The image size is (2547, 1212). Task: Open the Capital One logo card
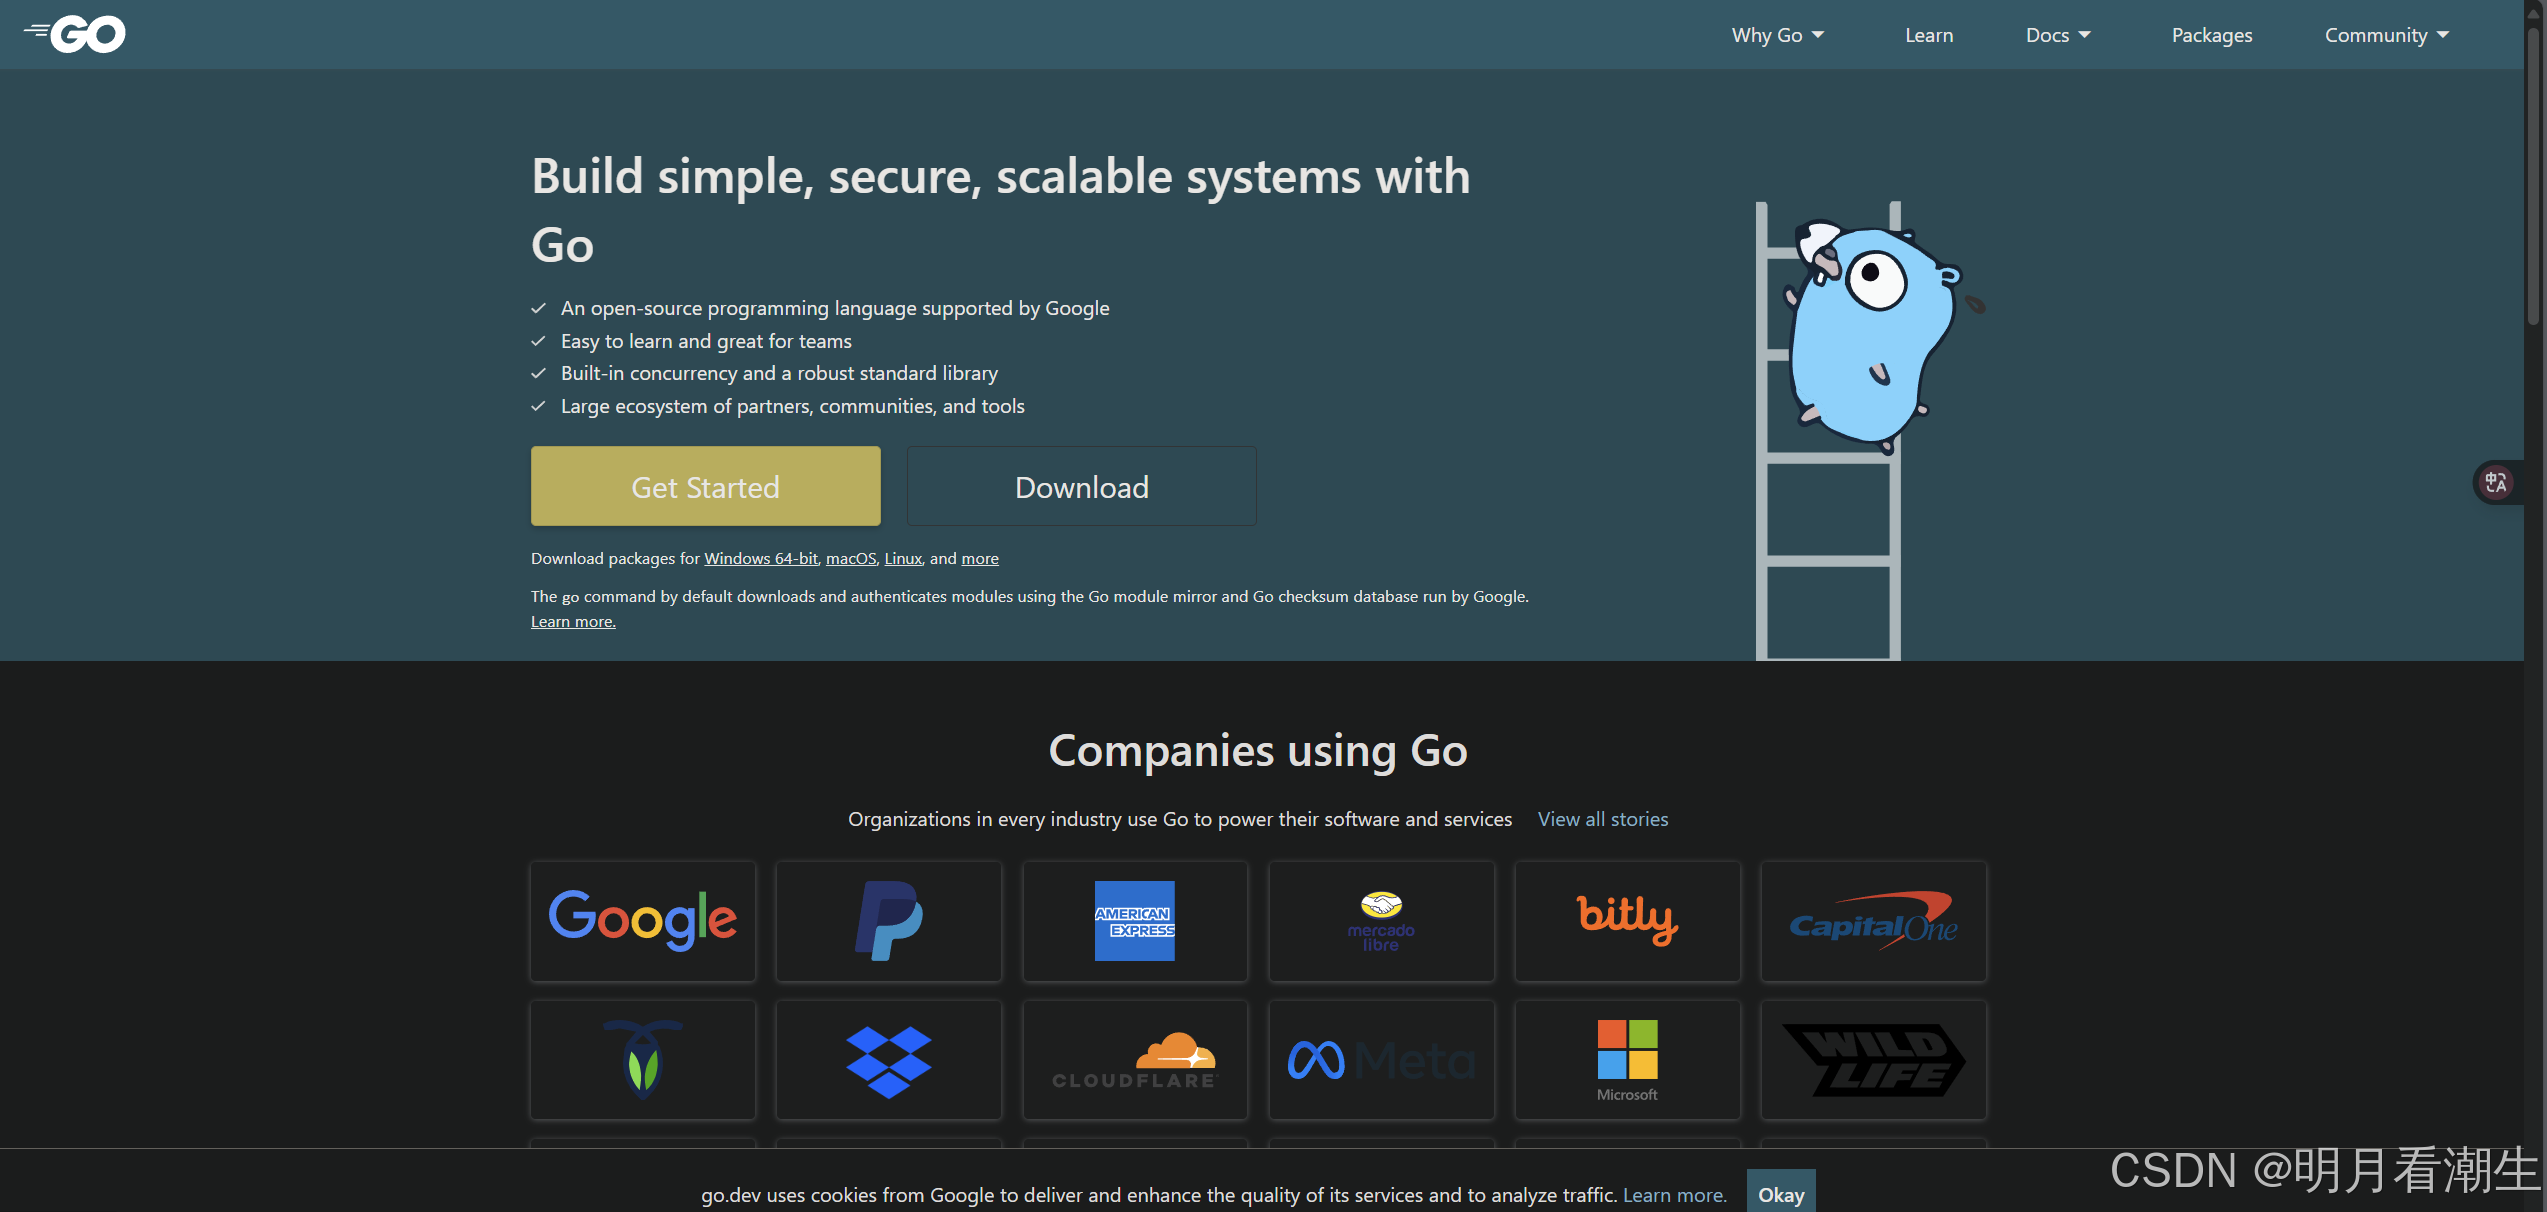[1873, 921]
